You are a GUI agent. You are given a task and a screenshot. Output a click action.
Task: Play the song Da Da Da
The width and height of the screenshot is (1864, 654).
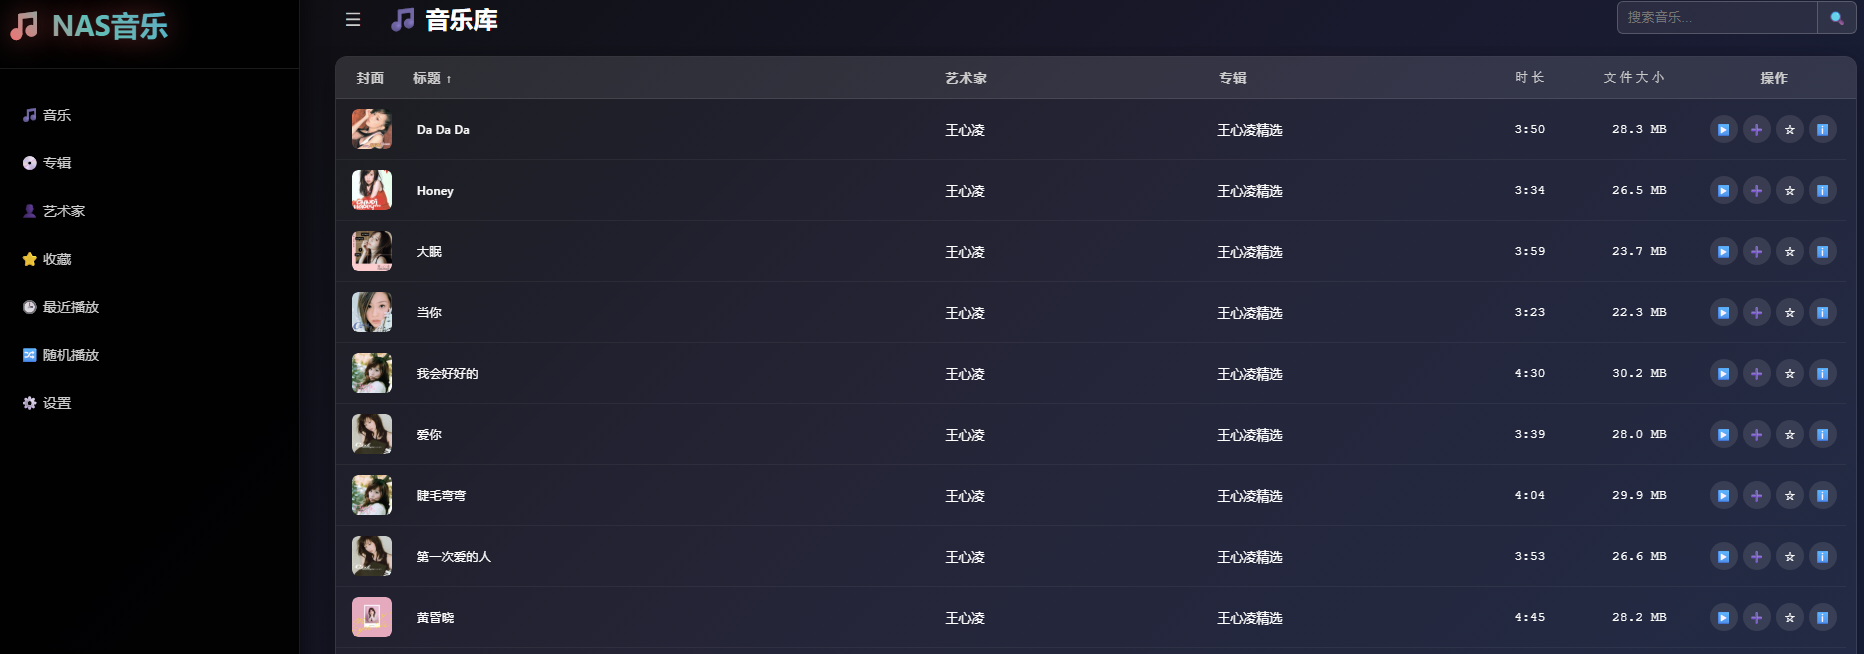pos(1723,130)
